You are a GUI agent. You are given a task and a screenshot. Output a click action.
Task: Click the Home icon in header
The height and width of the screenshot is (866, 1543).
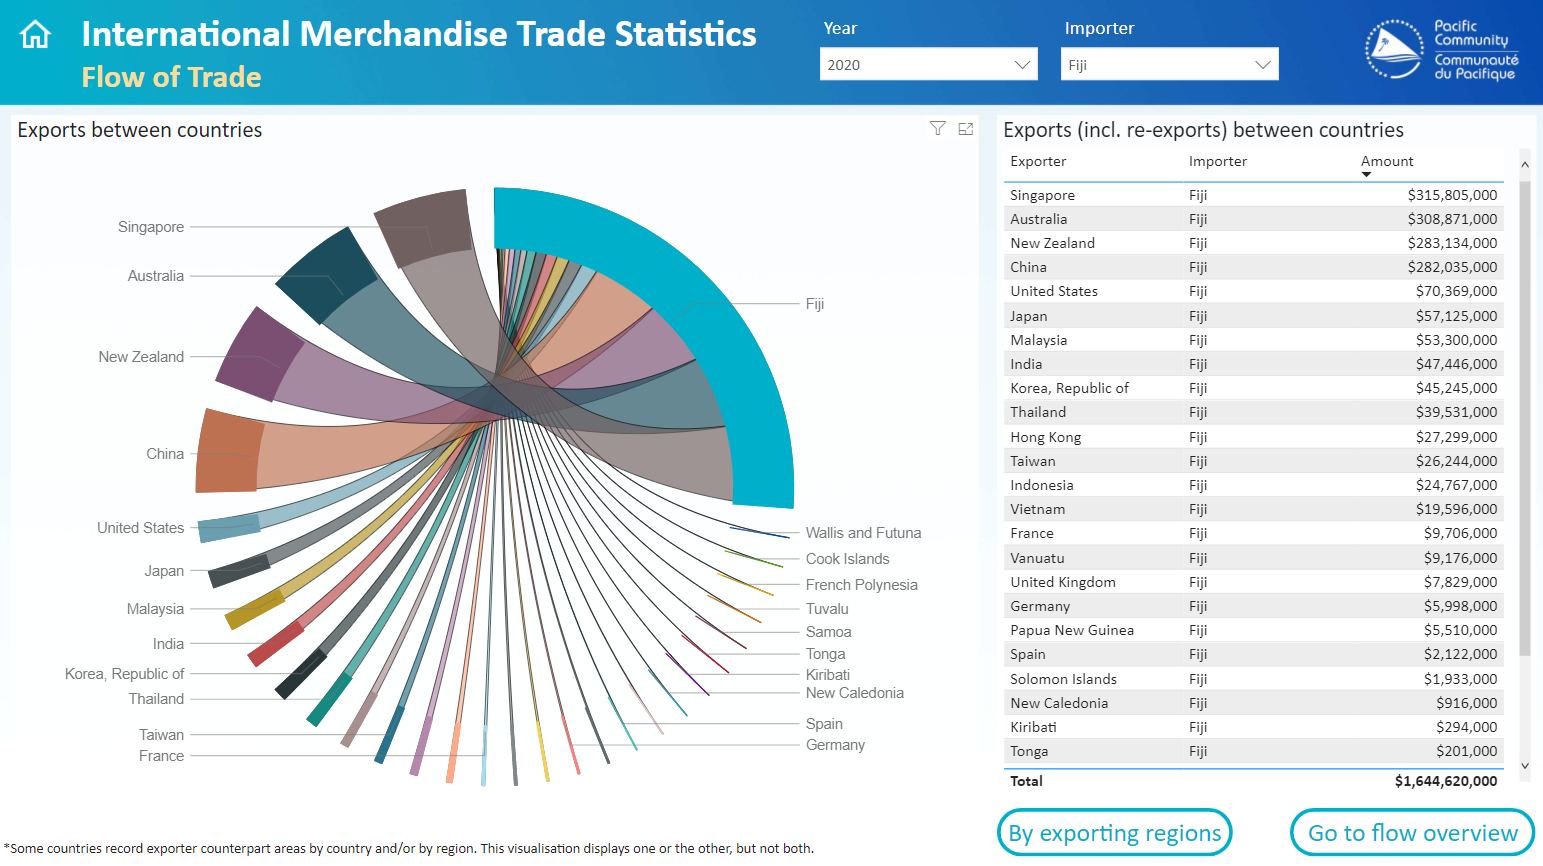(x=35, y=35)
